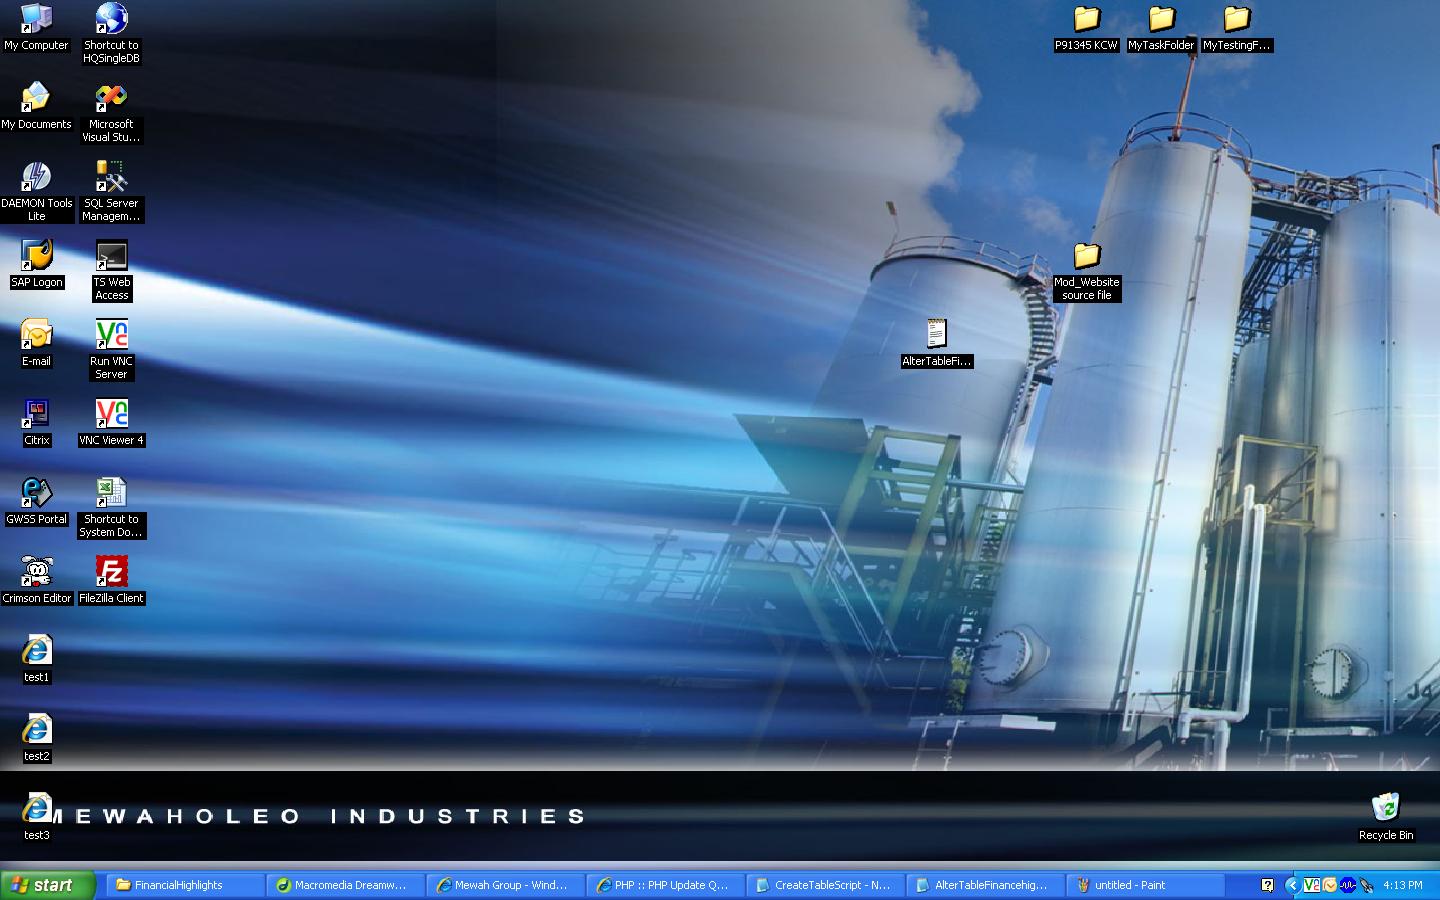Screen dimensions: 1440x900
Task: Click the Microsoft Visual Studio shortcut
Action: 111,98
